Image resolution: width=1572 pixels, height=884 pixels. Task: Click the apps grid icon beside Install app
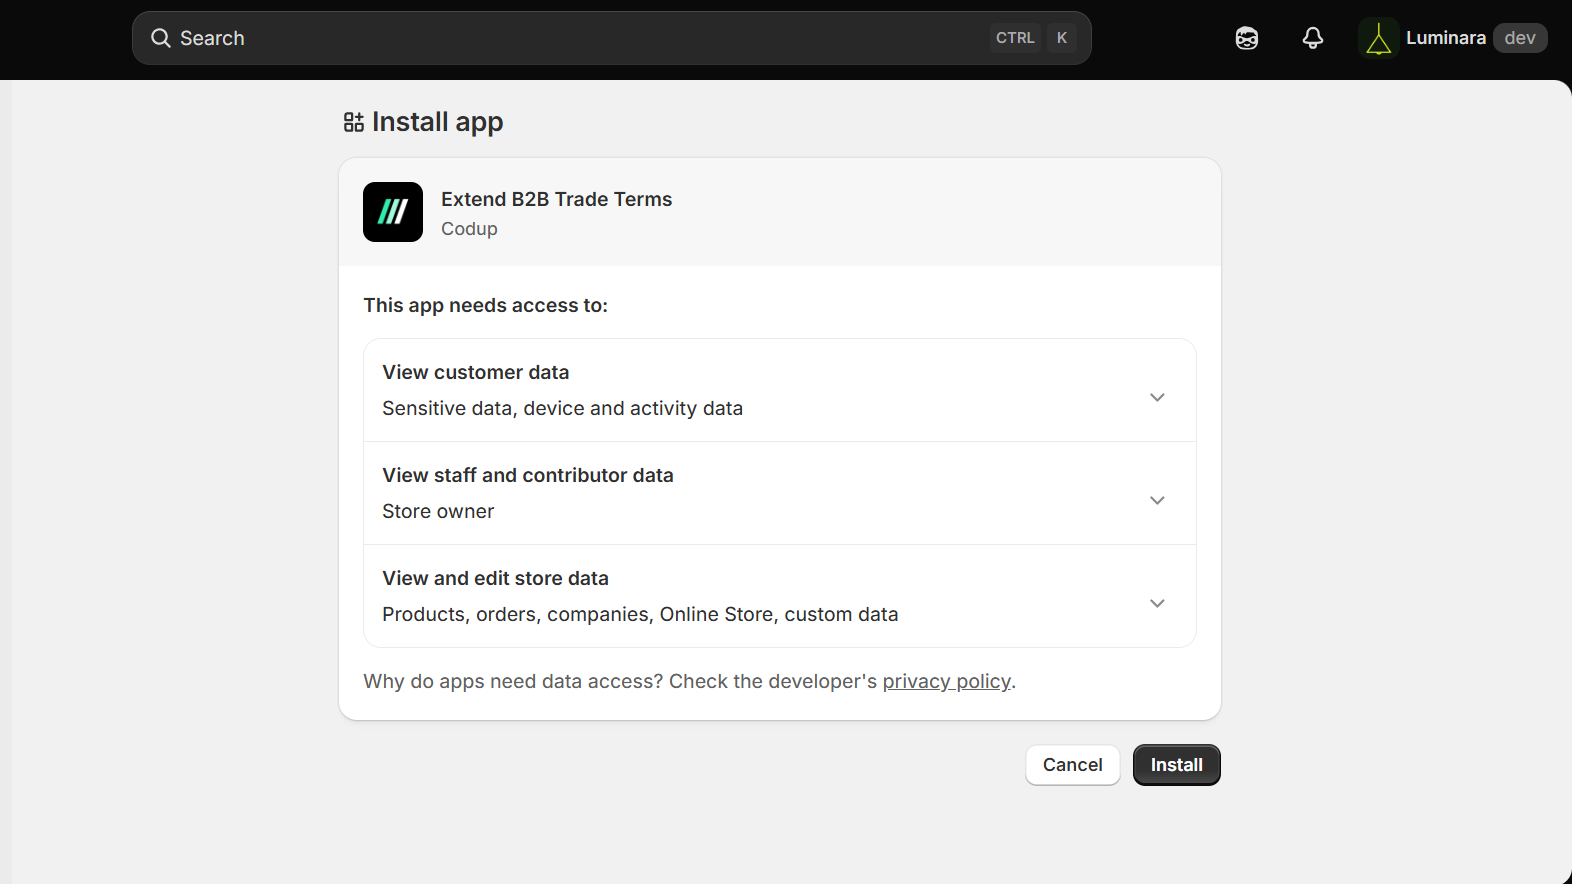pos(353,122)
